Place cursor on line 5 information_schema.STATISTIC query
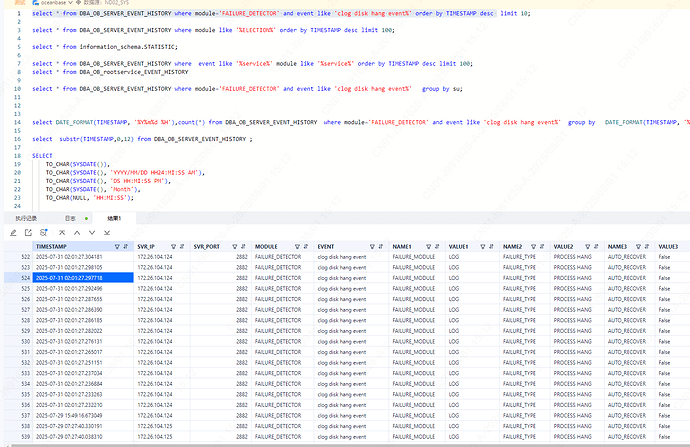Screen dimensions: 690x447 (x=105, y=47)
